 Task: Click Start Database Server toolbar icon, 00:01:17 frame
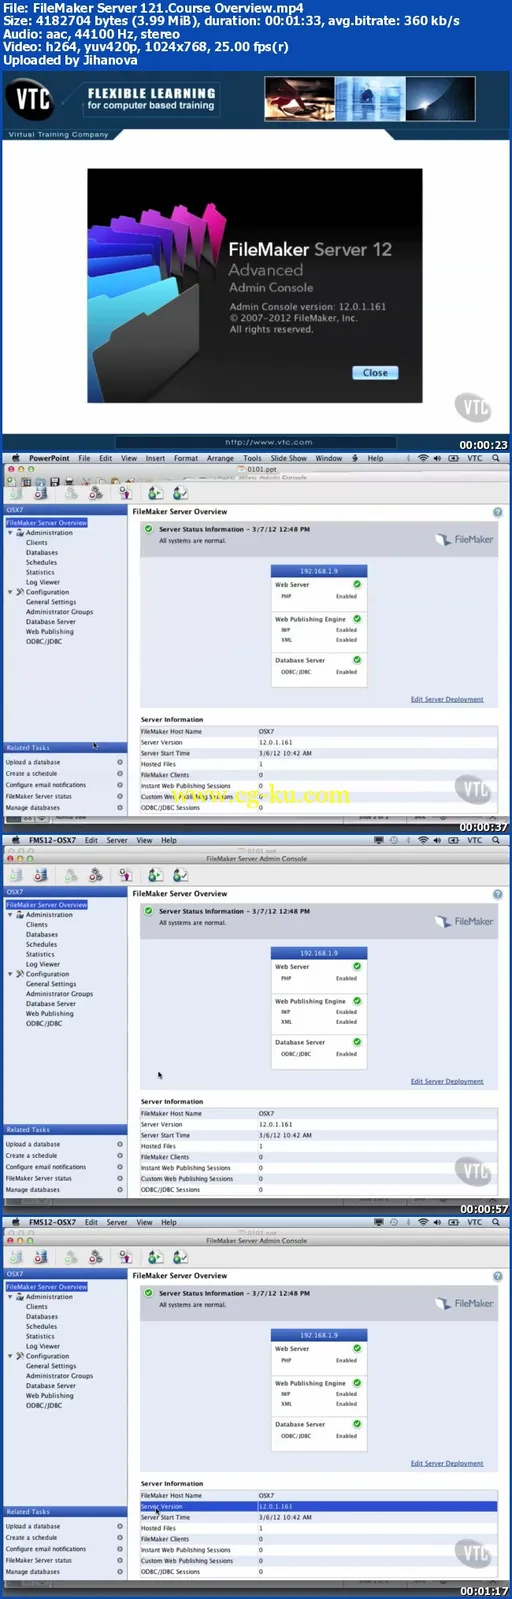[16, 1257]
